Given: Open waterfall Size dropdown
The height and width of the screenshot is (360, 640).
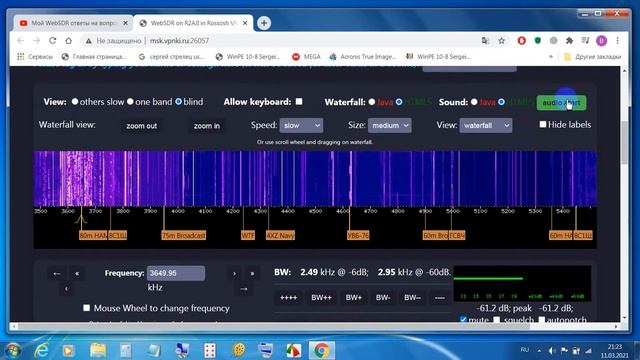Looking at the screenshot, I should point(389,125).
